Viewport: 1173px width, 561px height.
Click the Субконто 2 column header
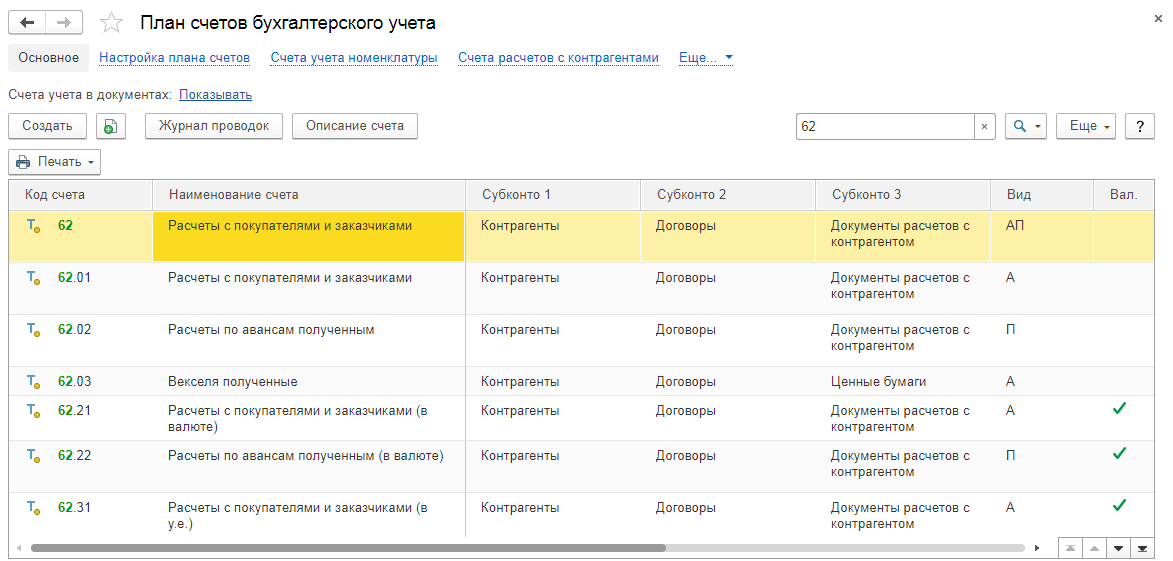pos(729,194)
